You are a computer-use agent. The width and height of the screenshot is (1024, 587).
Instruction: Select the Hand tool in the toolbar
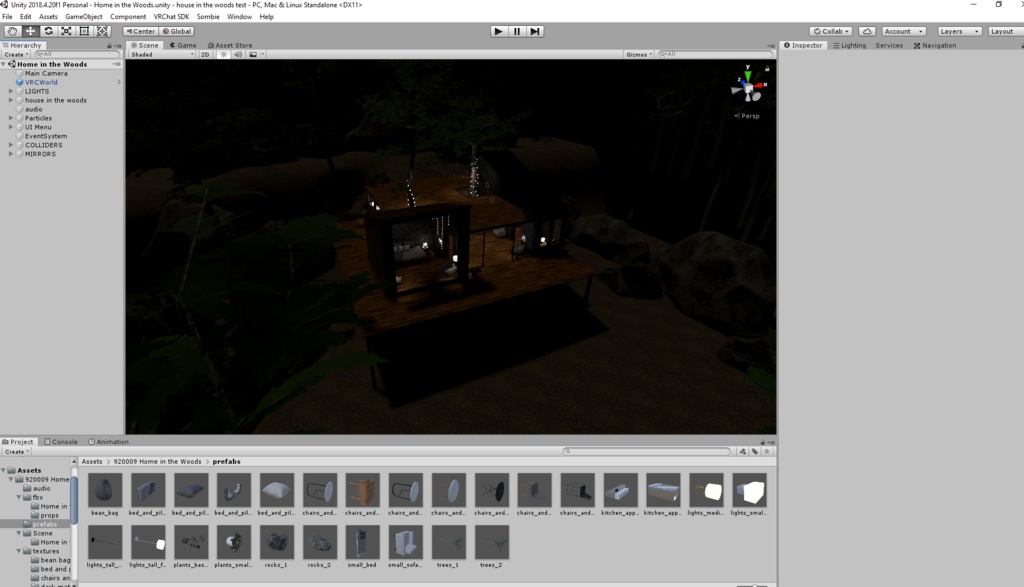click(12, 31)
